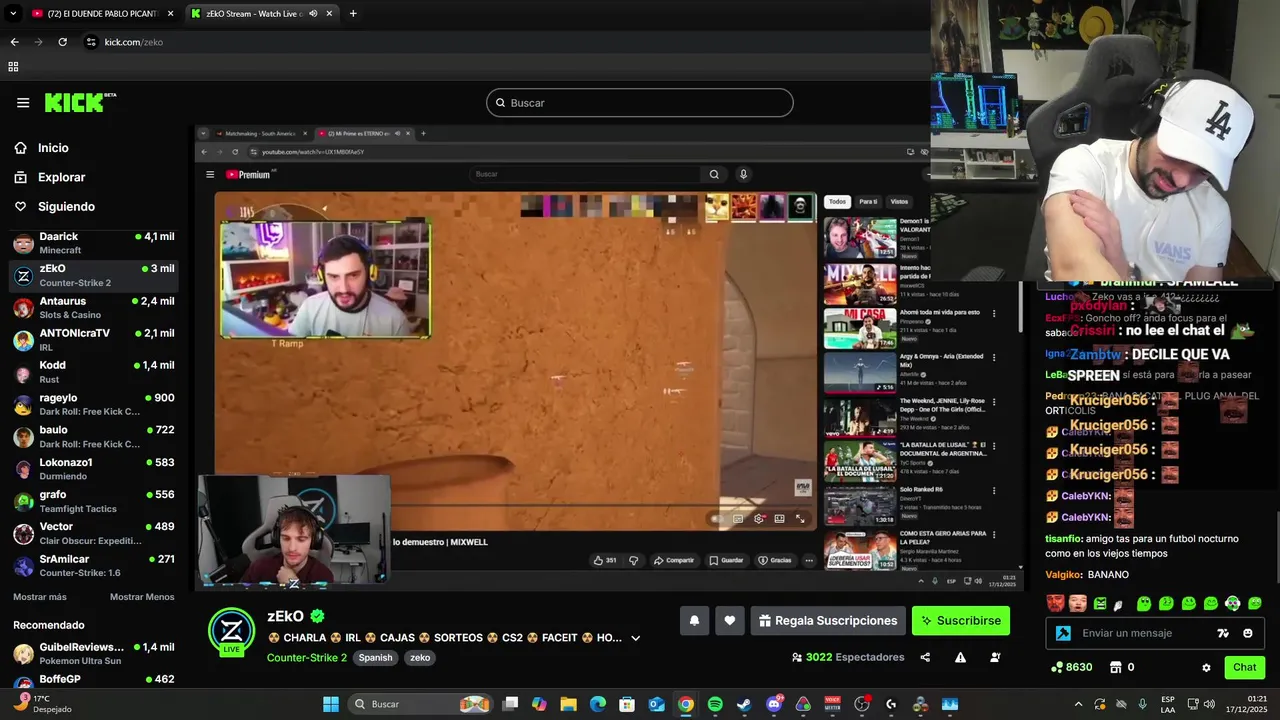The width and height of the screenshot is (1280, 720).
Task: Click the 8630 channel points balance
Action: 1072,667
